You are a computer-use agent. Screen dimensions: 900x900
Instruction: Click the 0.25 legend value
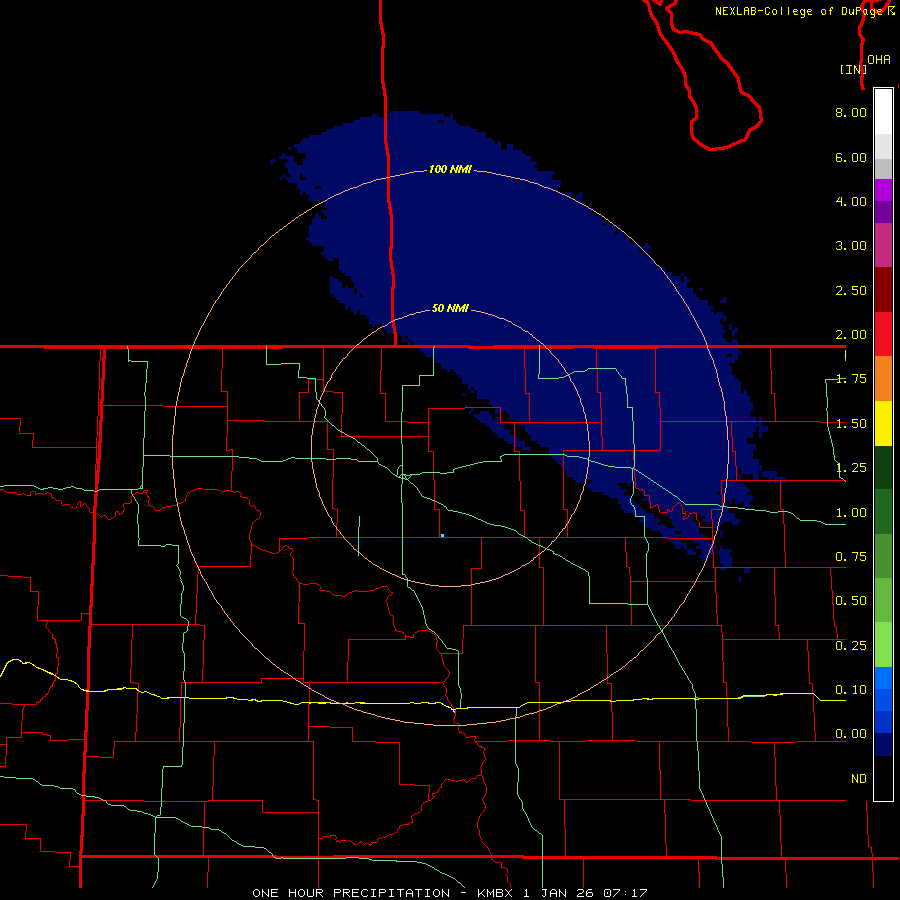(851, 646)
